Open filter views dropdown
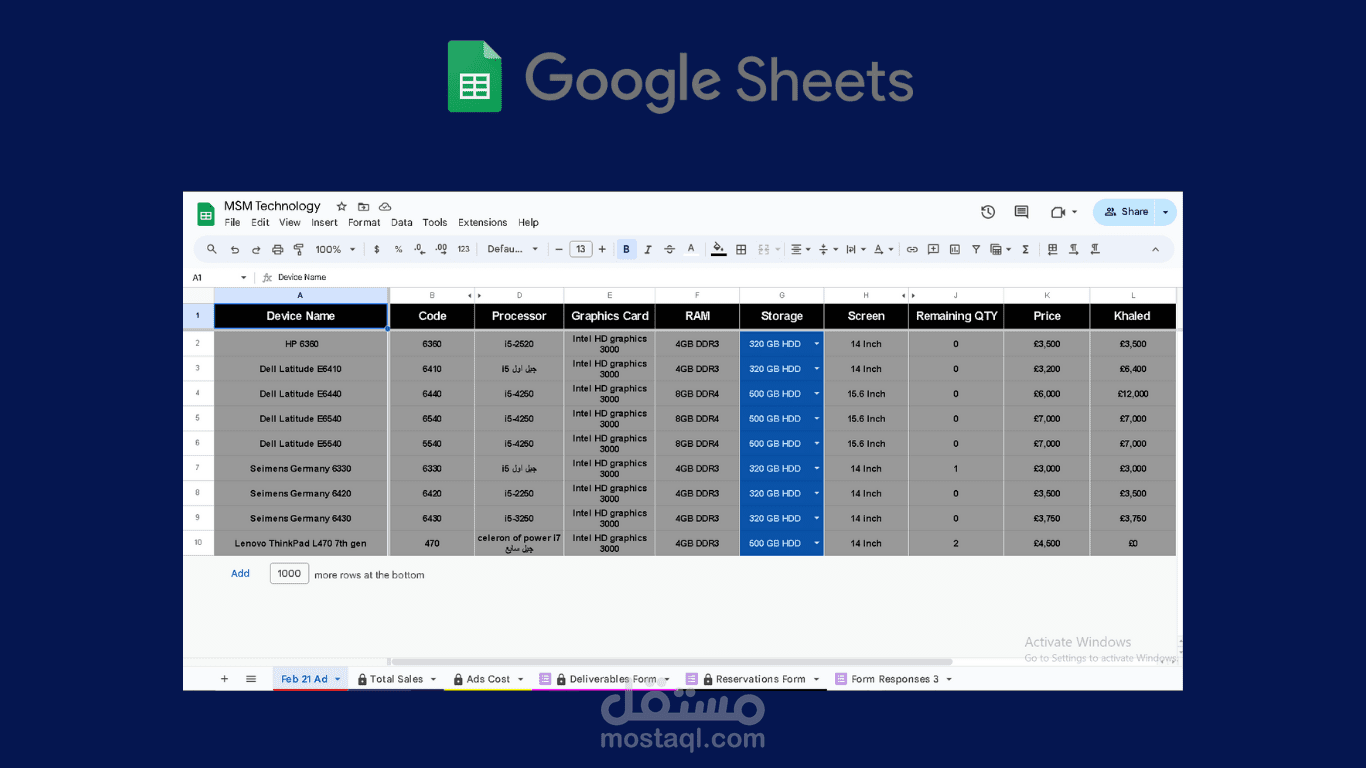Screen dimensions: 1366x768 tap(1001, 250)
